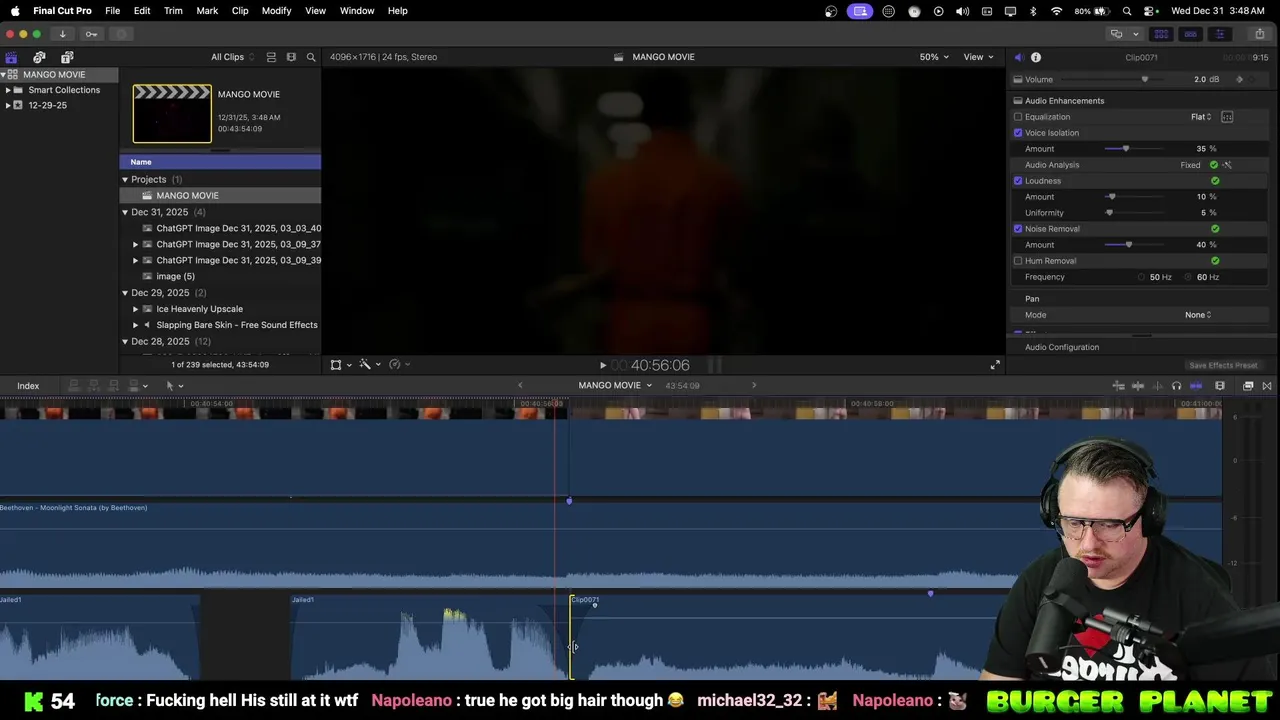Select the 50 Hz frequency radio
Image resolution: width=1280 pixels, height=720 pixels.
click(1141, 277)
